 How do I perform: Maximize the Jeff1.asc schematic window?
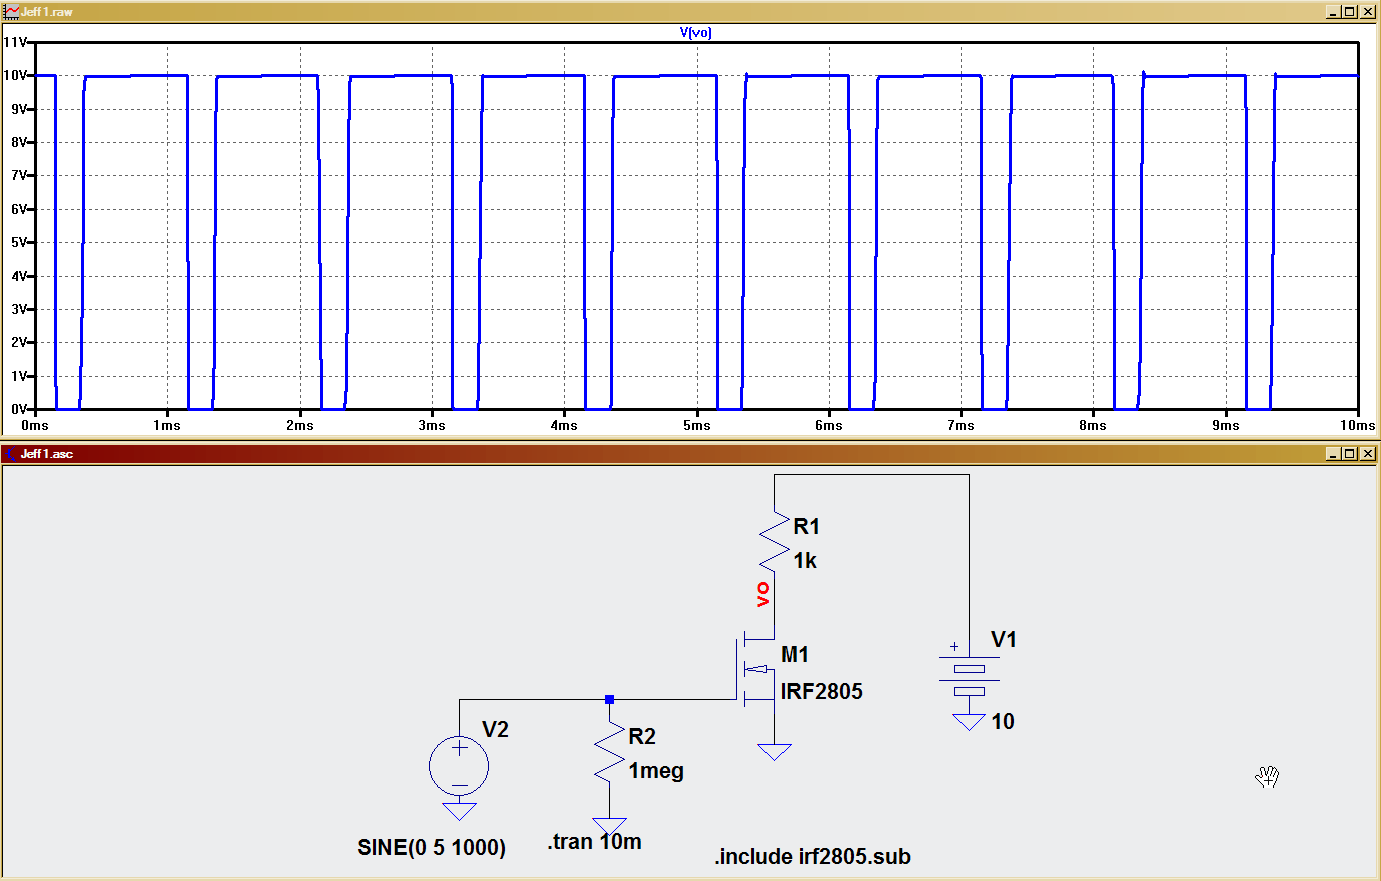(1349, 454)
